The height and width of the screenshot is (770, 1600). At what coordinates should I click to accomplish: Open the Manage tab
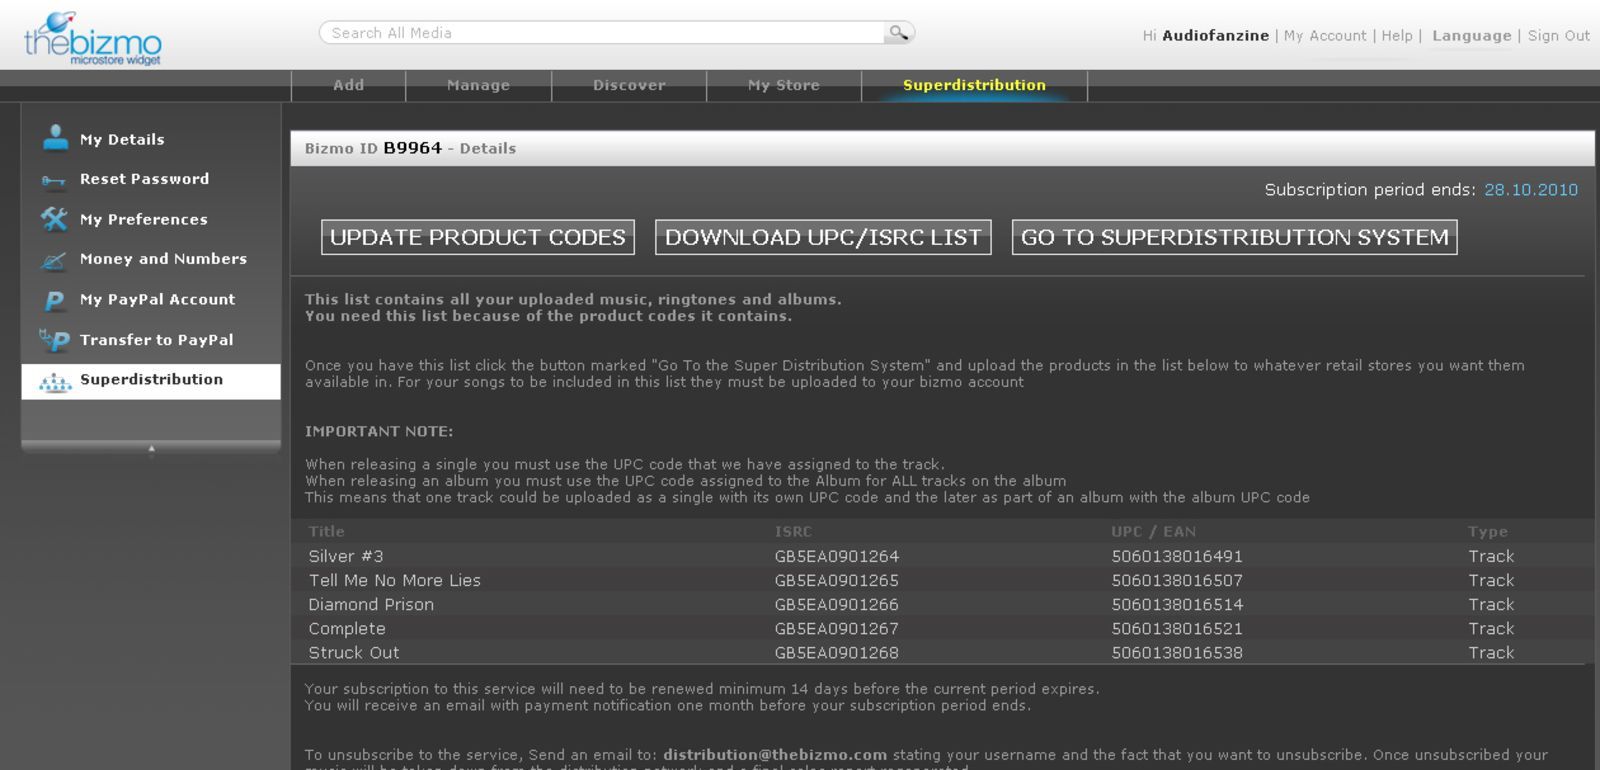tap(478, 85)
